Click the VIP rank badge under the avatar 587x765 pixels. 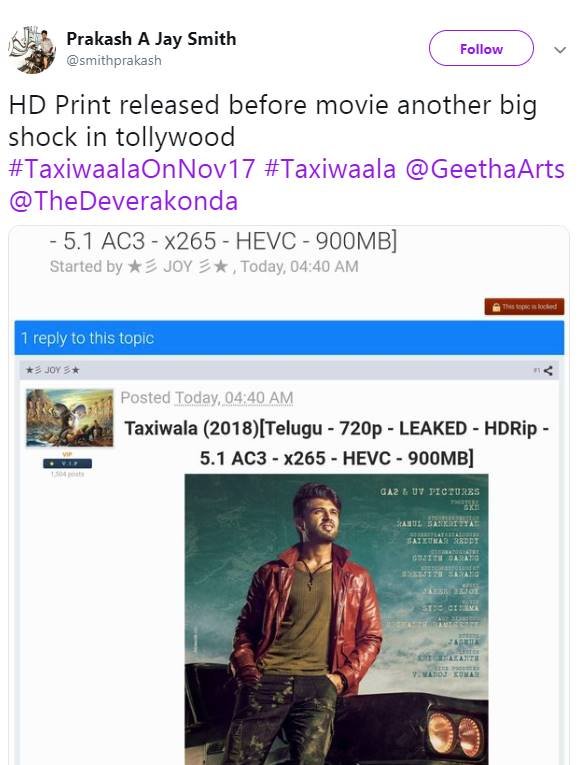[67, 463]
